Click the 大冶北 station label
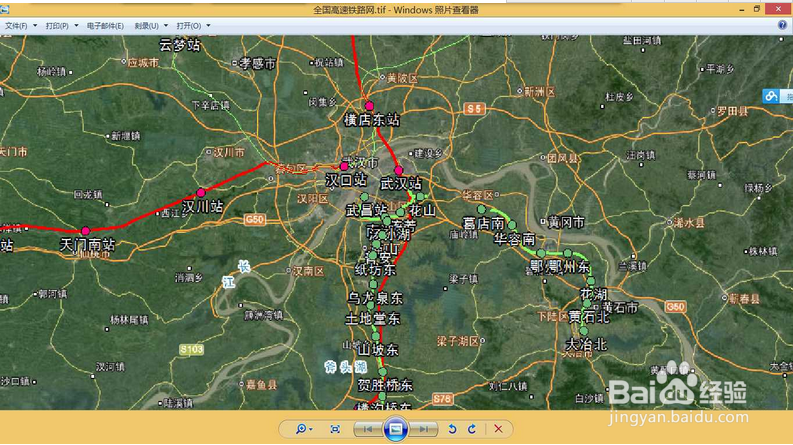The width and height of the screenshot is (793, 445). 586,344
